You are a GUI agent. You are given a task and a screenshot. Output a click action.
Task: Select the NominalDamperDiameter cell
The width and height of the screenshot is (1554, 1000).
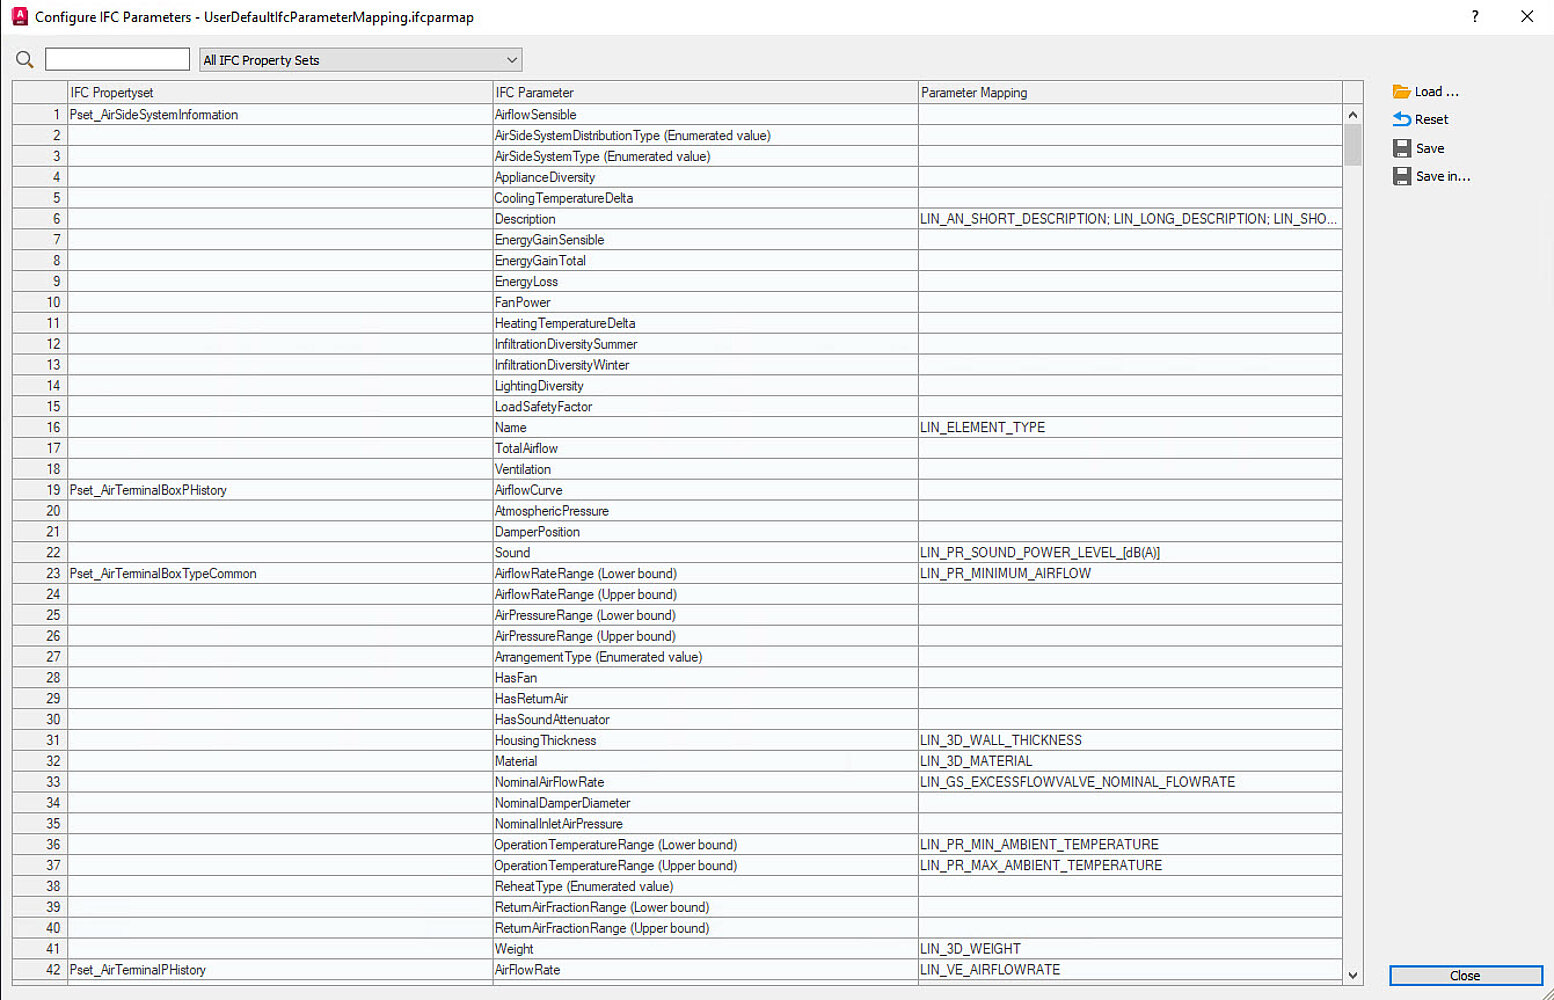[705, 803]
